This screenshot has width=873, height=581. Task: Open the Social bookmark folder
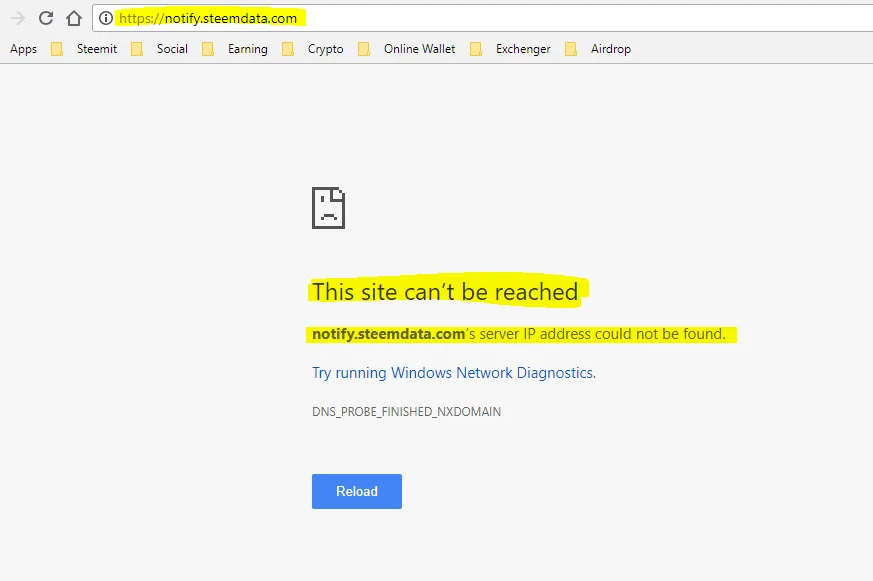(x=159, y=49)
